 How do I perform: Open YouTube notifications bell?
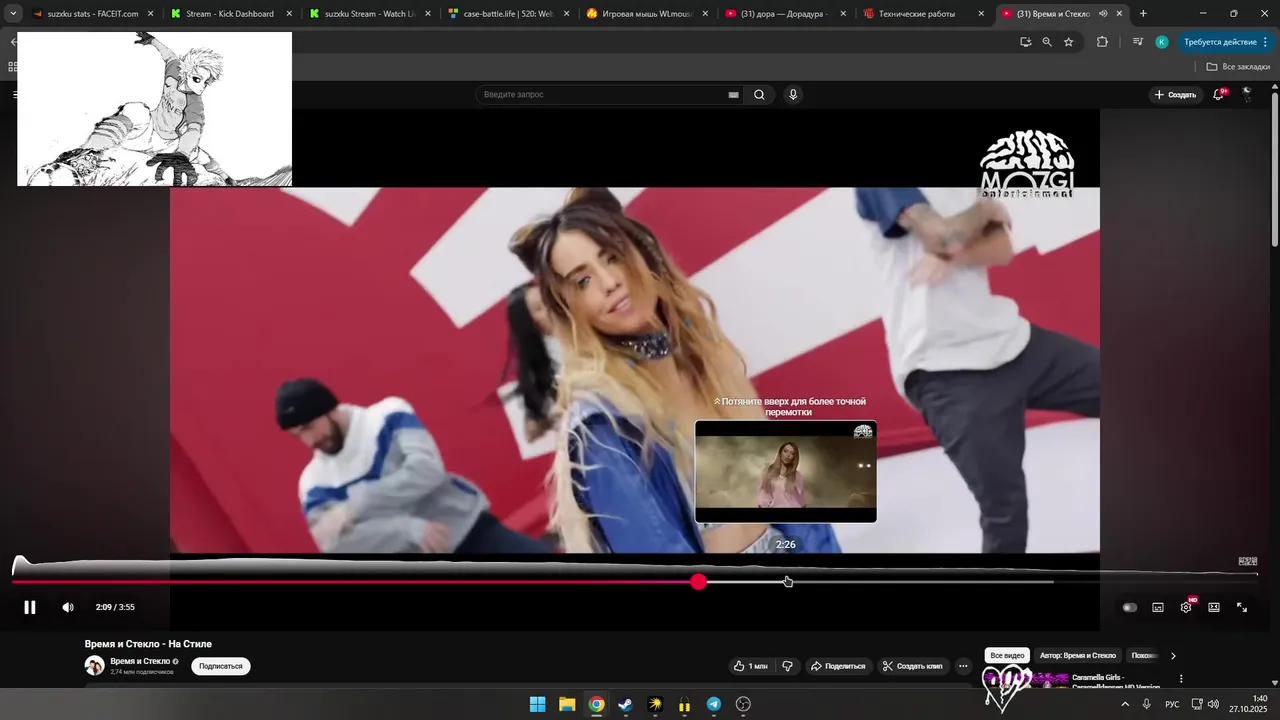click(1219, 95)
